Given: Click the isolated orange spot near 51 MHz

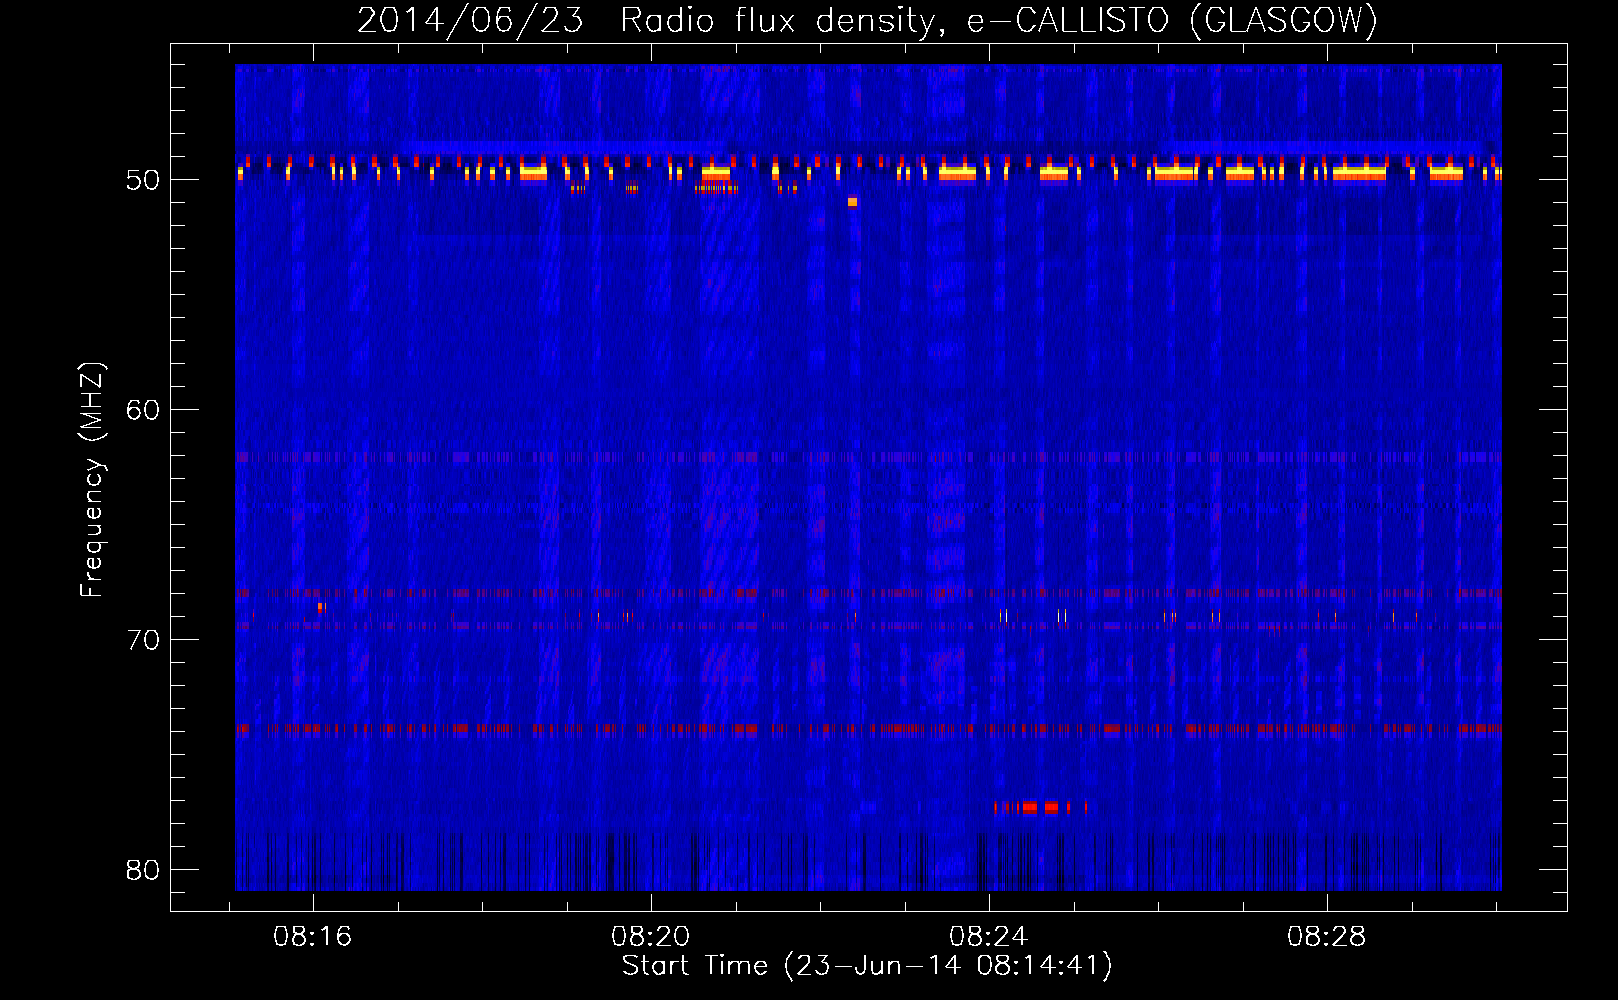Looking at the screenshot, I should pos(852,202).
